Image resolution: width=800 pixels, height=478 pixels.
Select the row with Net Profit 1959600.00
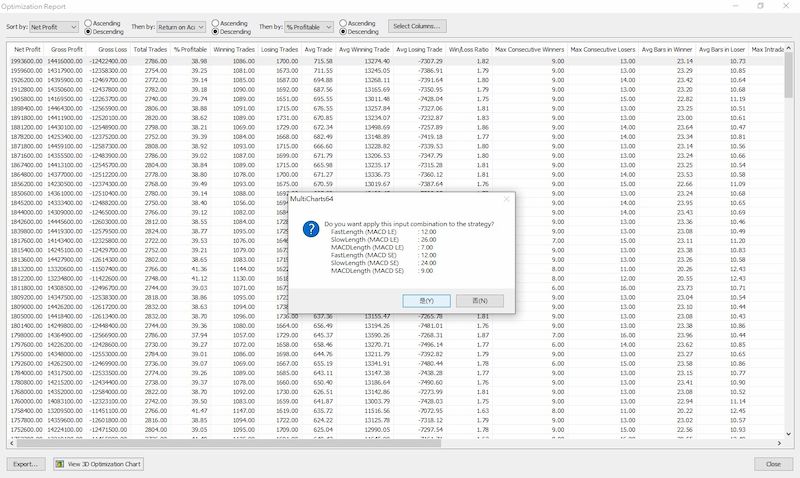coord(396,70)
